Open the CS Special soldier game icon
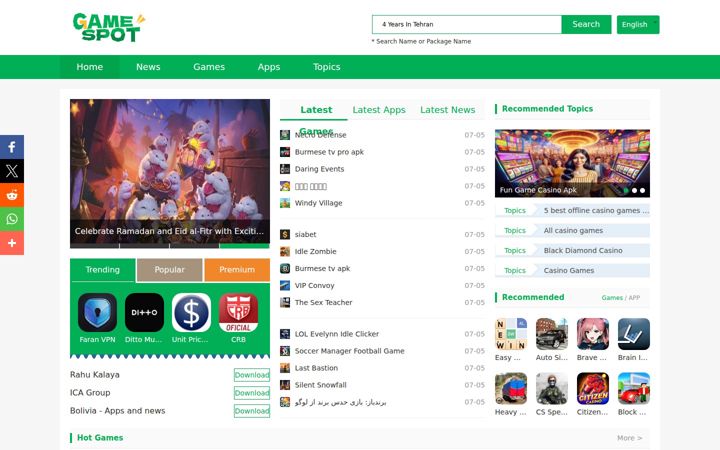Image resolution: width=720 pixels, height=450 pixels. pyautogui.click(x=552, y=388)
